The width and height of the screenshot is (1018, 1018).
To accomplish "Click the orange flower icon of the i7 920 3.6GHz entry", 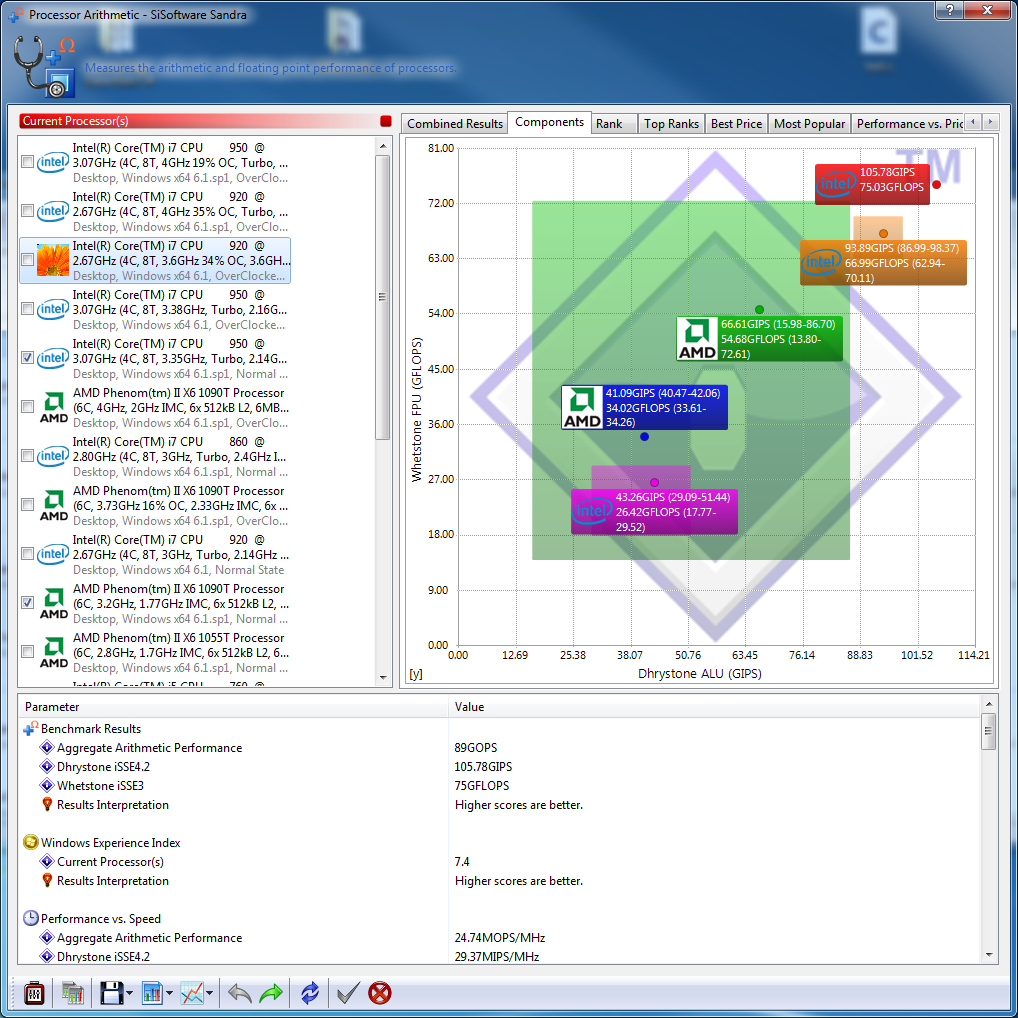I will click(x=53, y=260).
